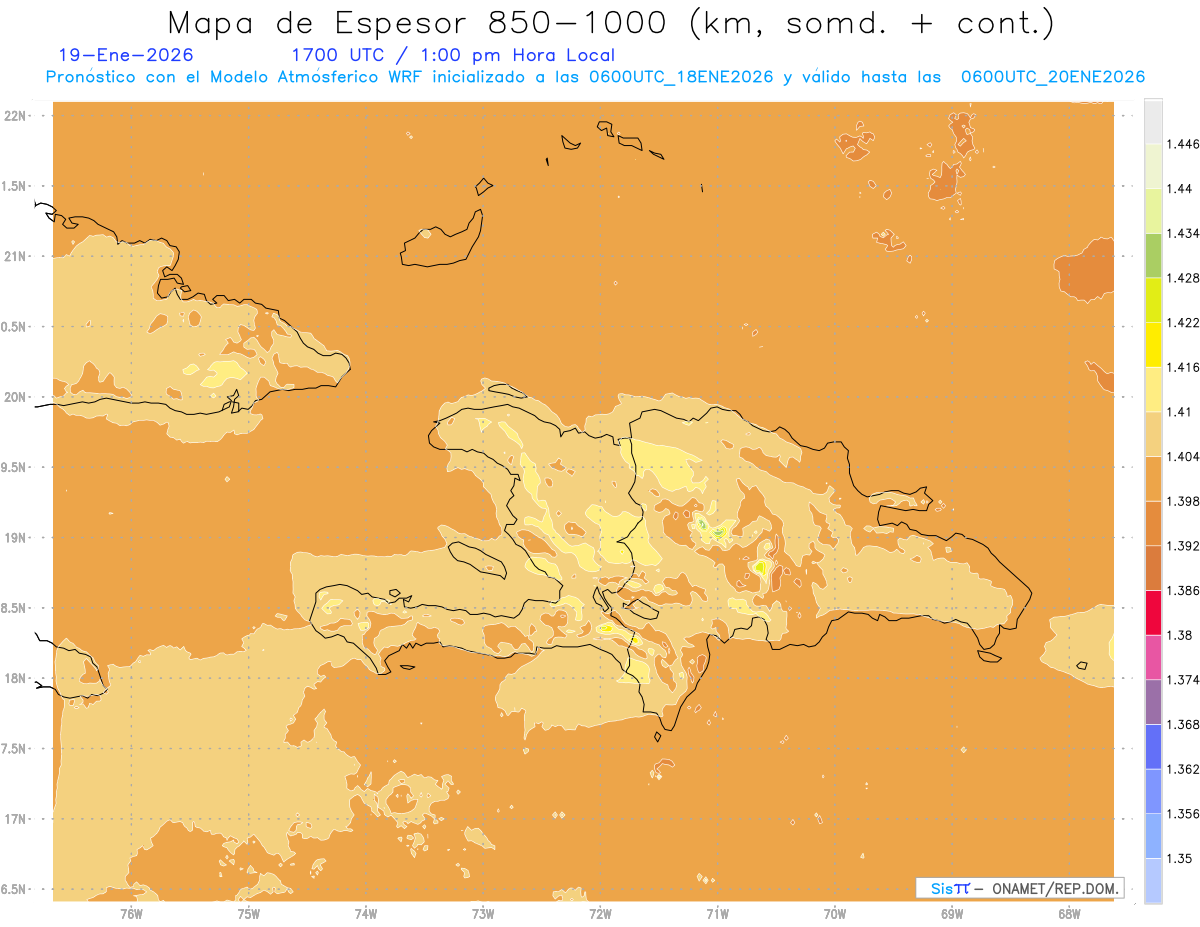Click the "22N" latitude label
Viewport: 1200px width, 927px height.
pyautogui.click(x=15, y=116)
